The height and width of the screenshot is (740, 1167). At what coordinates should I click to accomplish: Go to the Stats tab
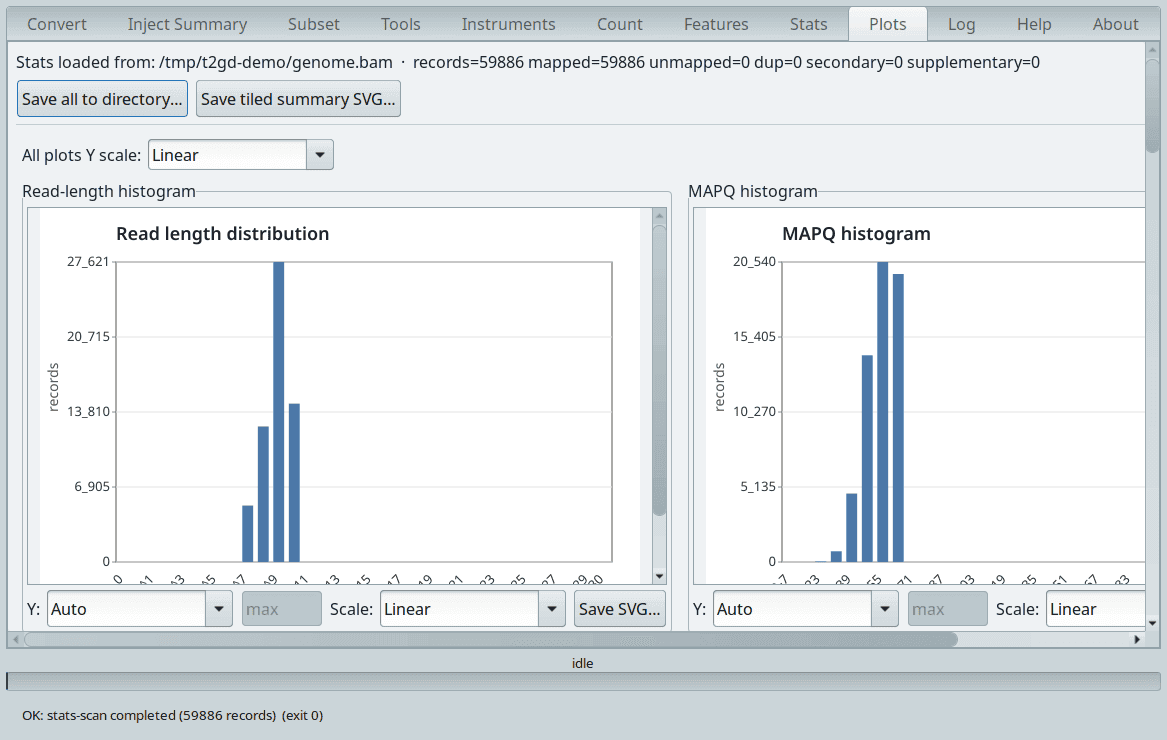[808, 25]
